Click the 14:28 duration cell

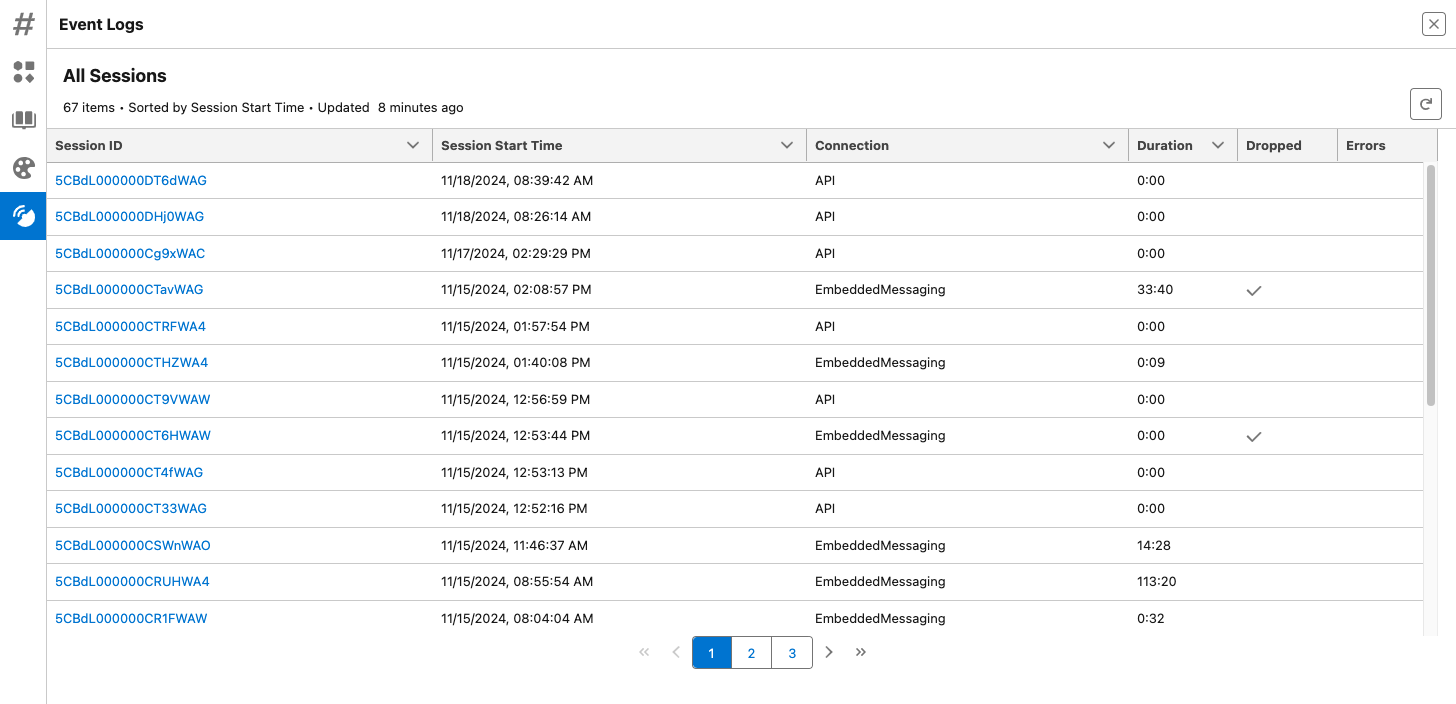(1154, 545)
